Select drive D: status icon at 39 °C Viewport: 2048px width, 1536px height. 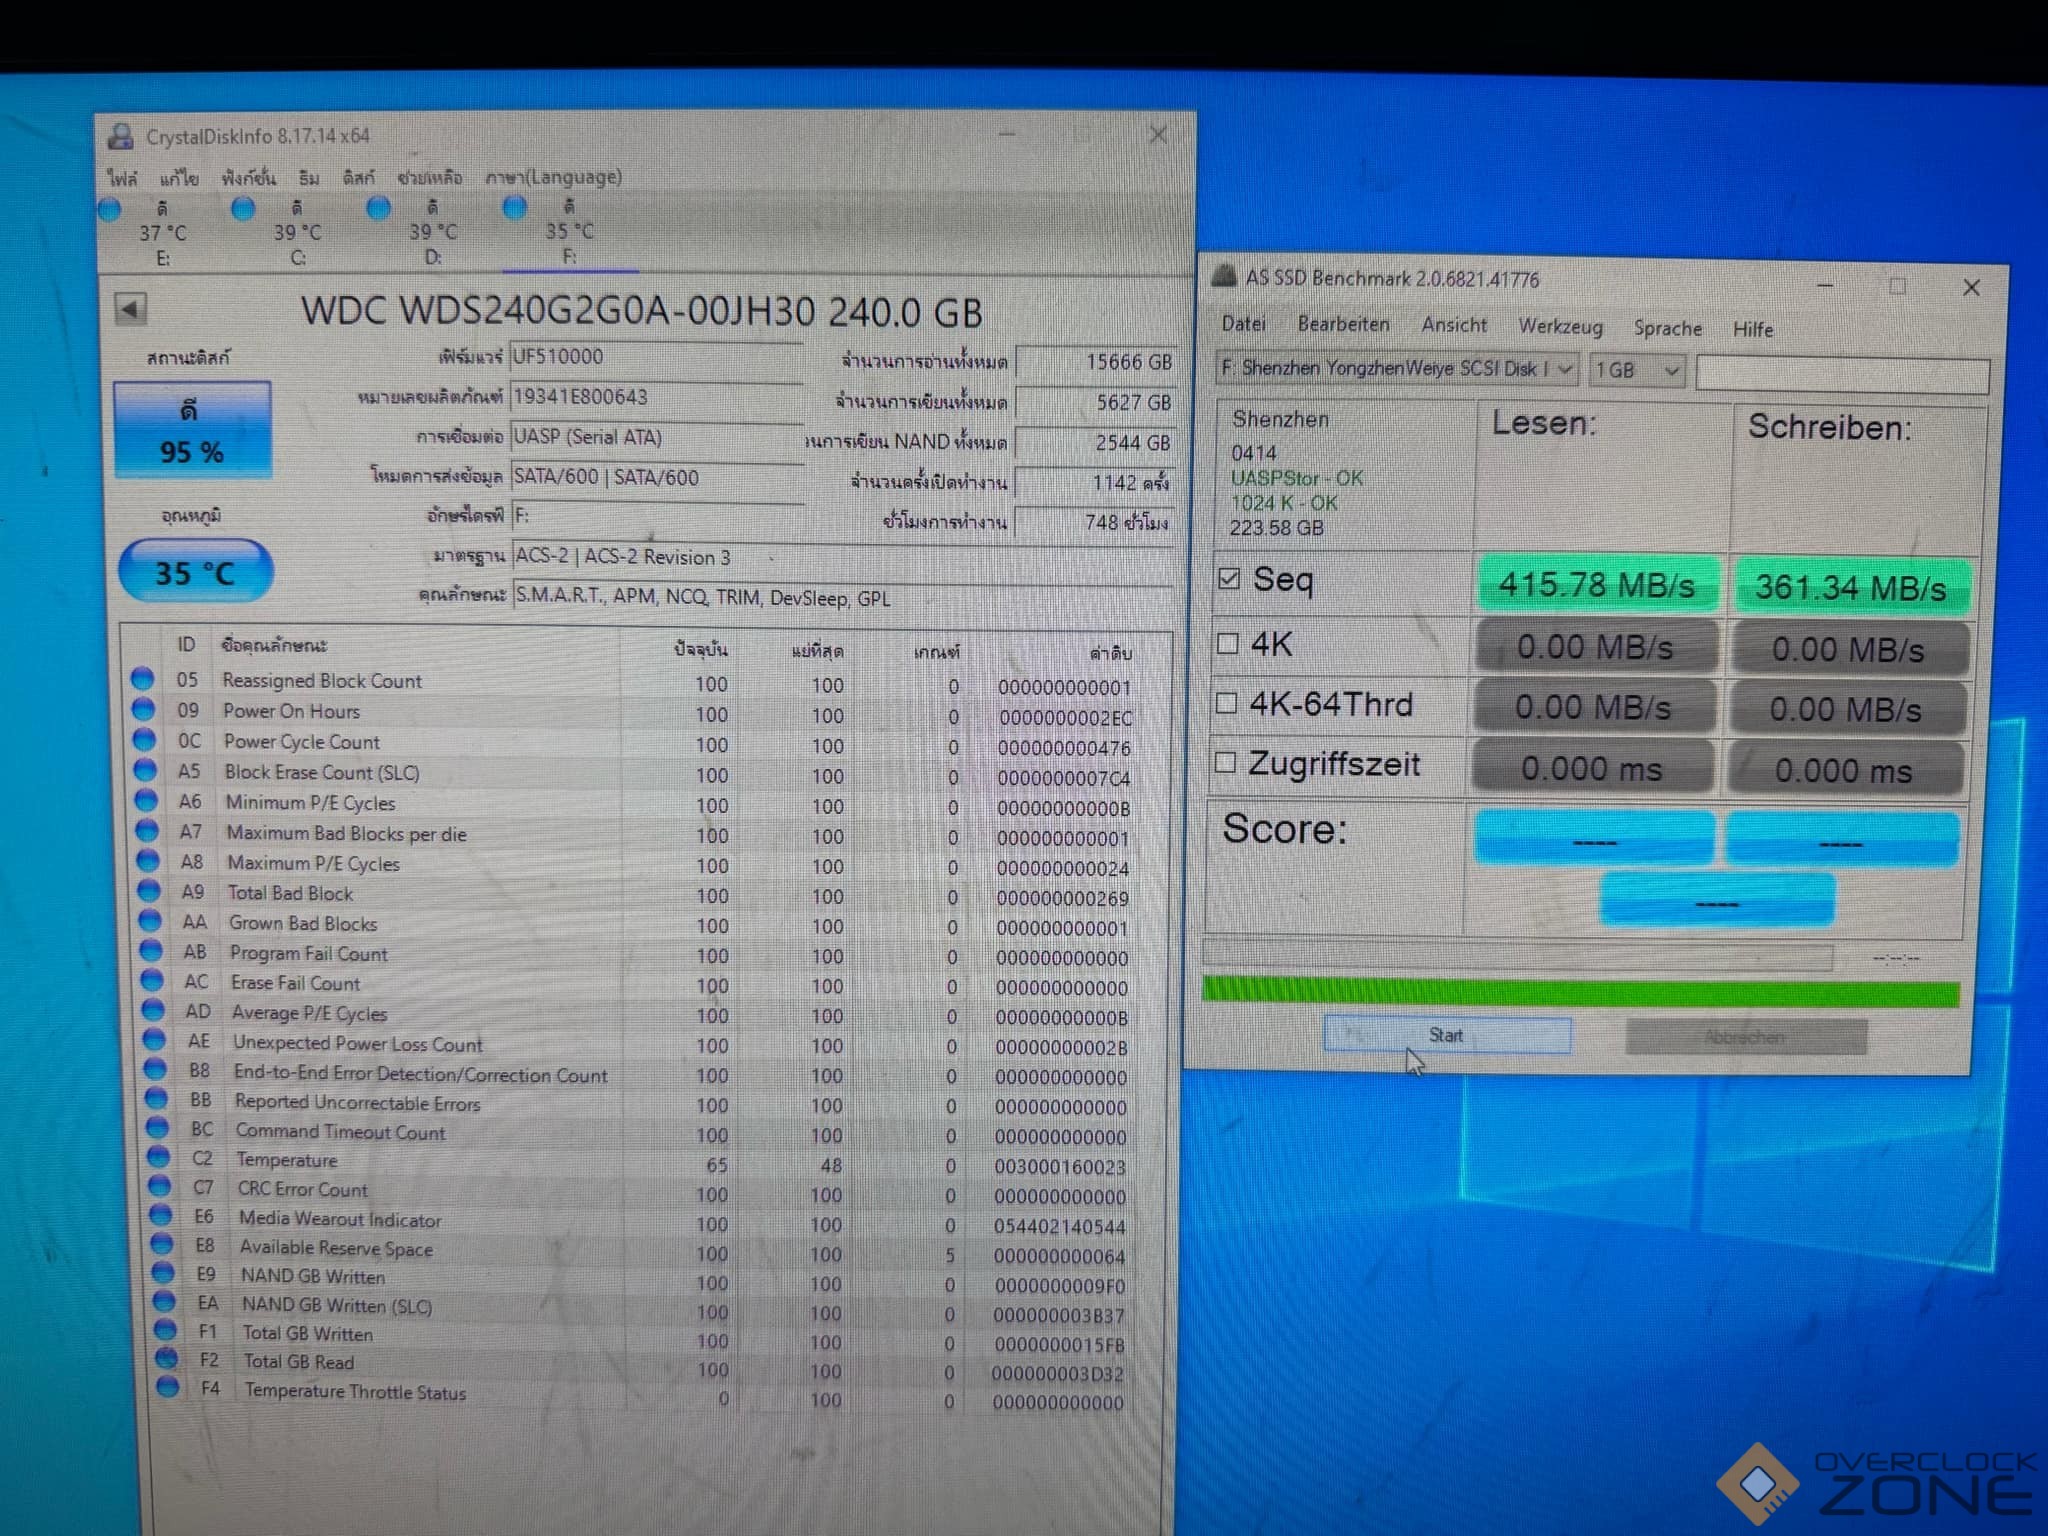coord(378,208)
